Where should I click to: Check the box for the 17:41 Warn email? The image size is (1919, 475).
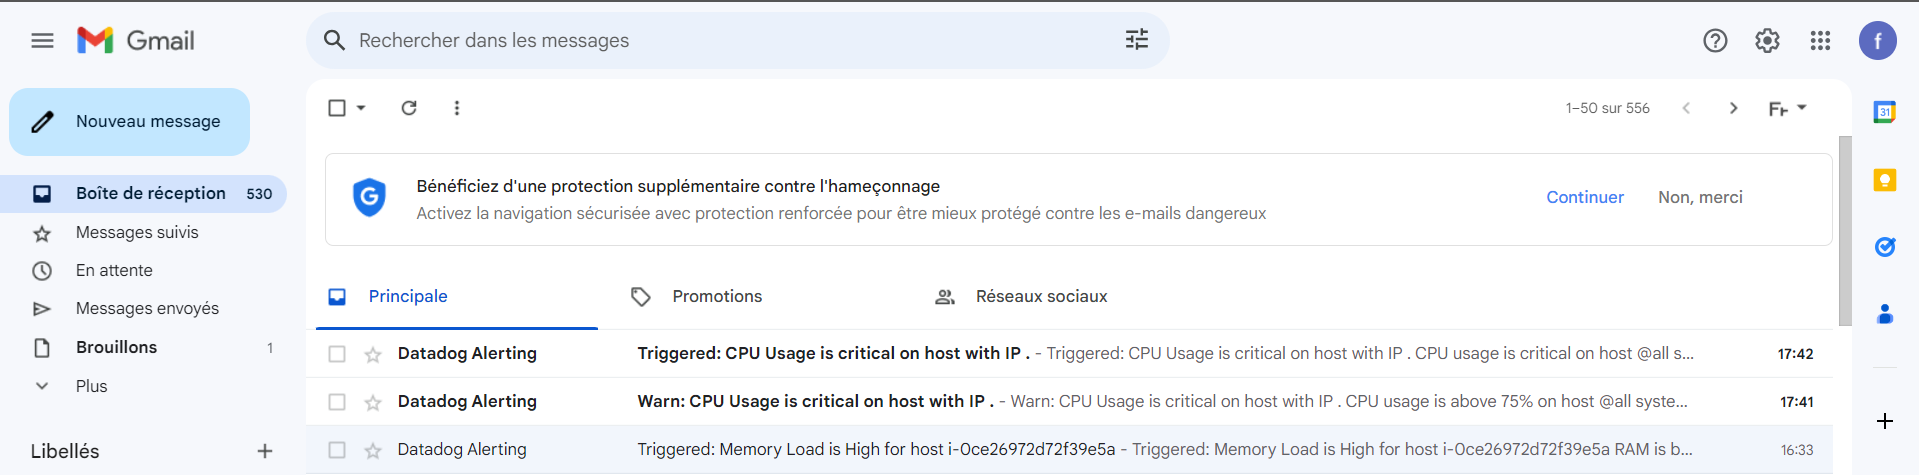pos(337,402)
